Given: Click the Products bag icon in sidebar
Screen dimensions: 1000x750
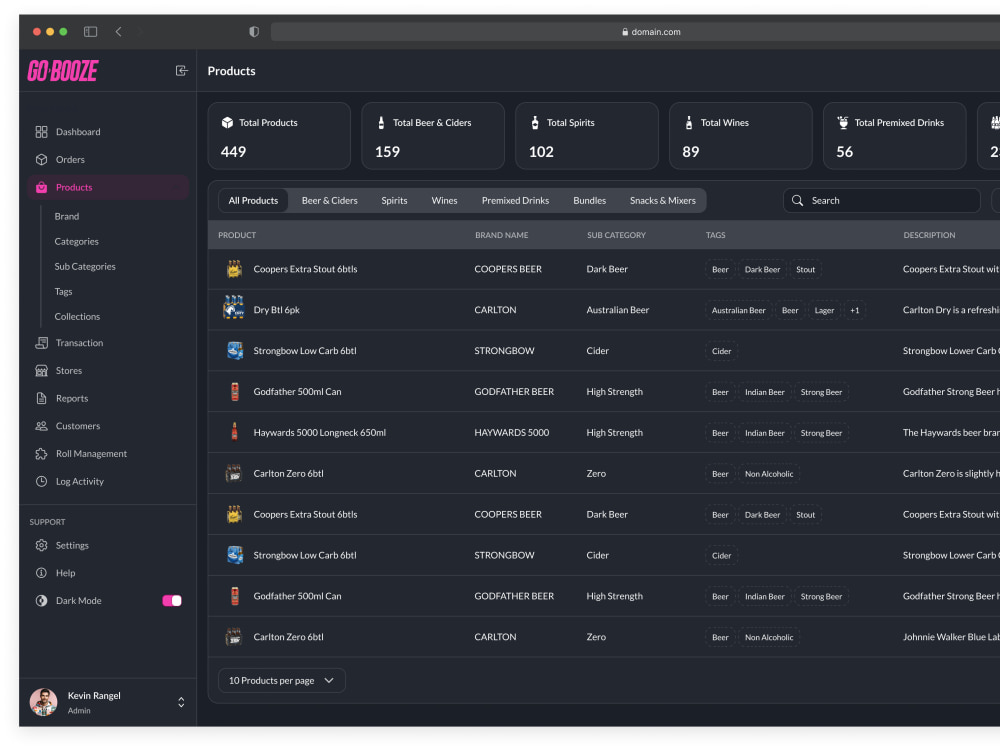Looking at the screenshot, I should [x=41, y=188].
